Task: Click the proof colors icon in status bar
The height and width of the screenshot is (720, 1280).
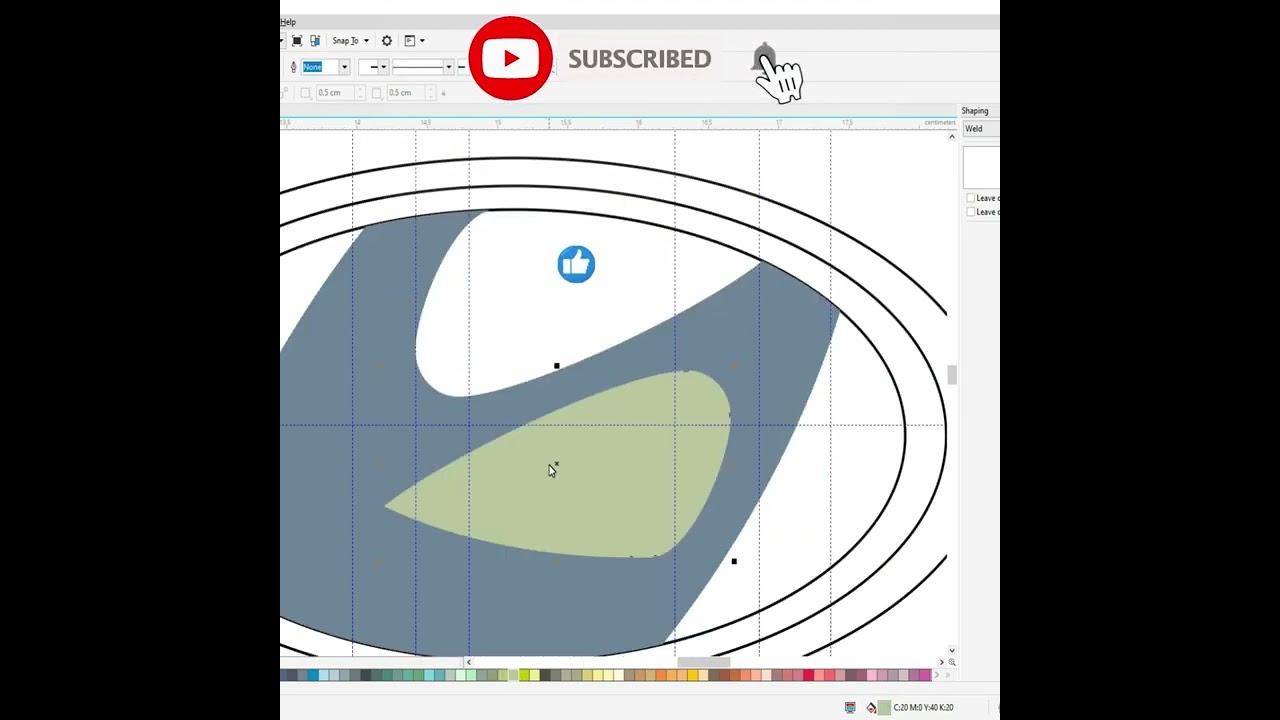Action: [850, 708]
